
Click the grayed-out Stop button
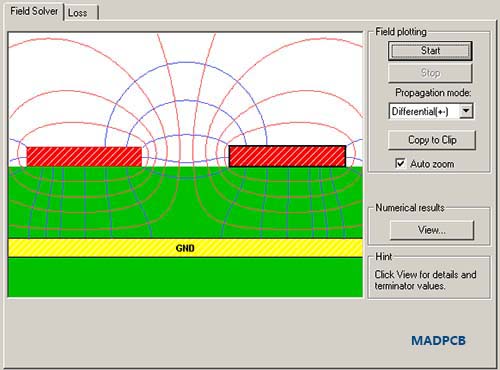point(430,73)
